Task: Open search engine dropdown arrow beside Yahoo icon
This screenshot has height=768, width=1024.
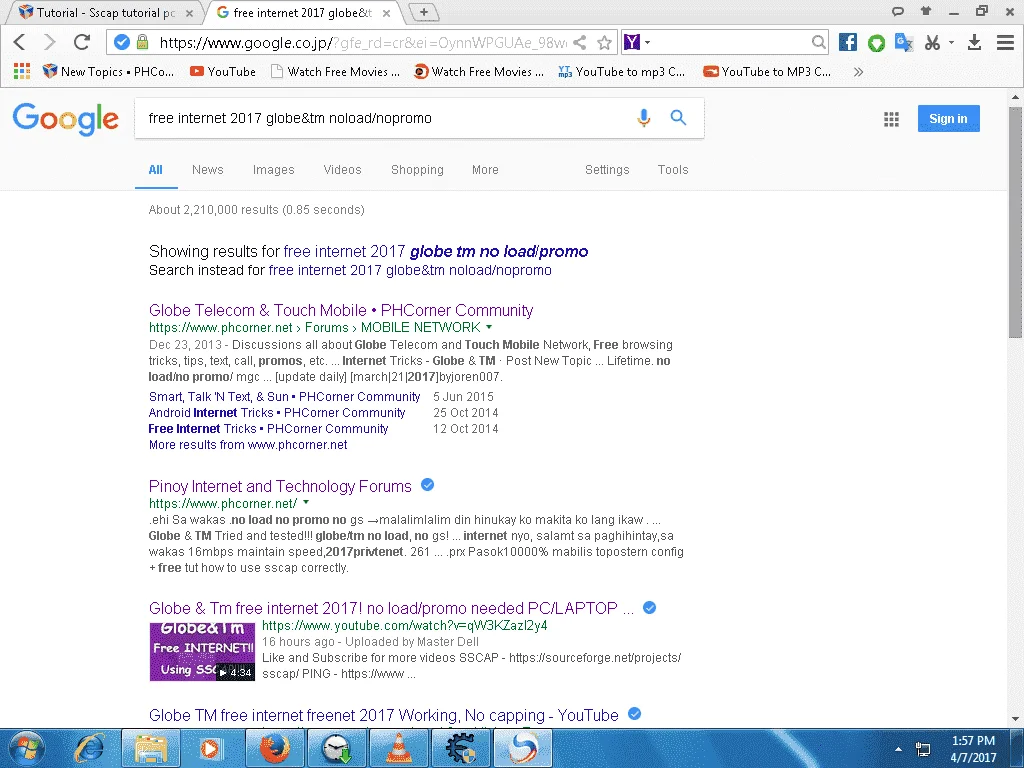Action: tap(647, 42)
